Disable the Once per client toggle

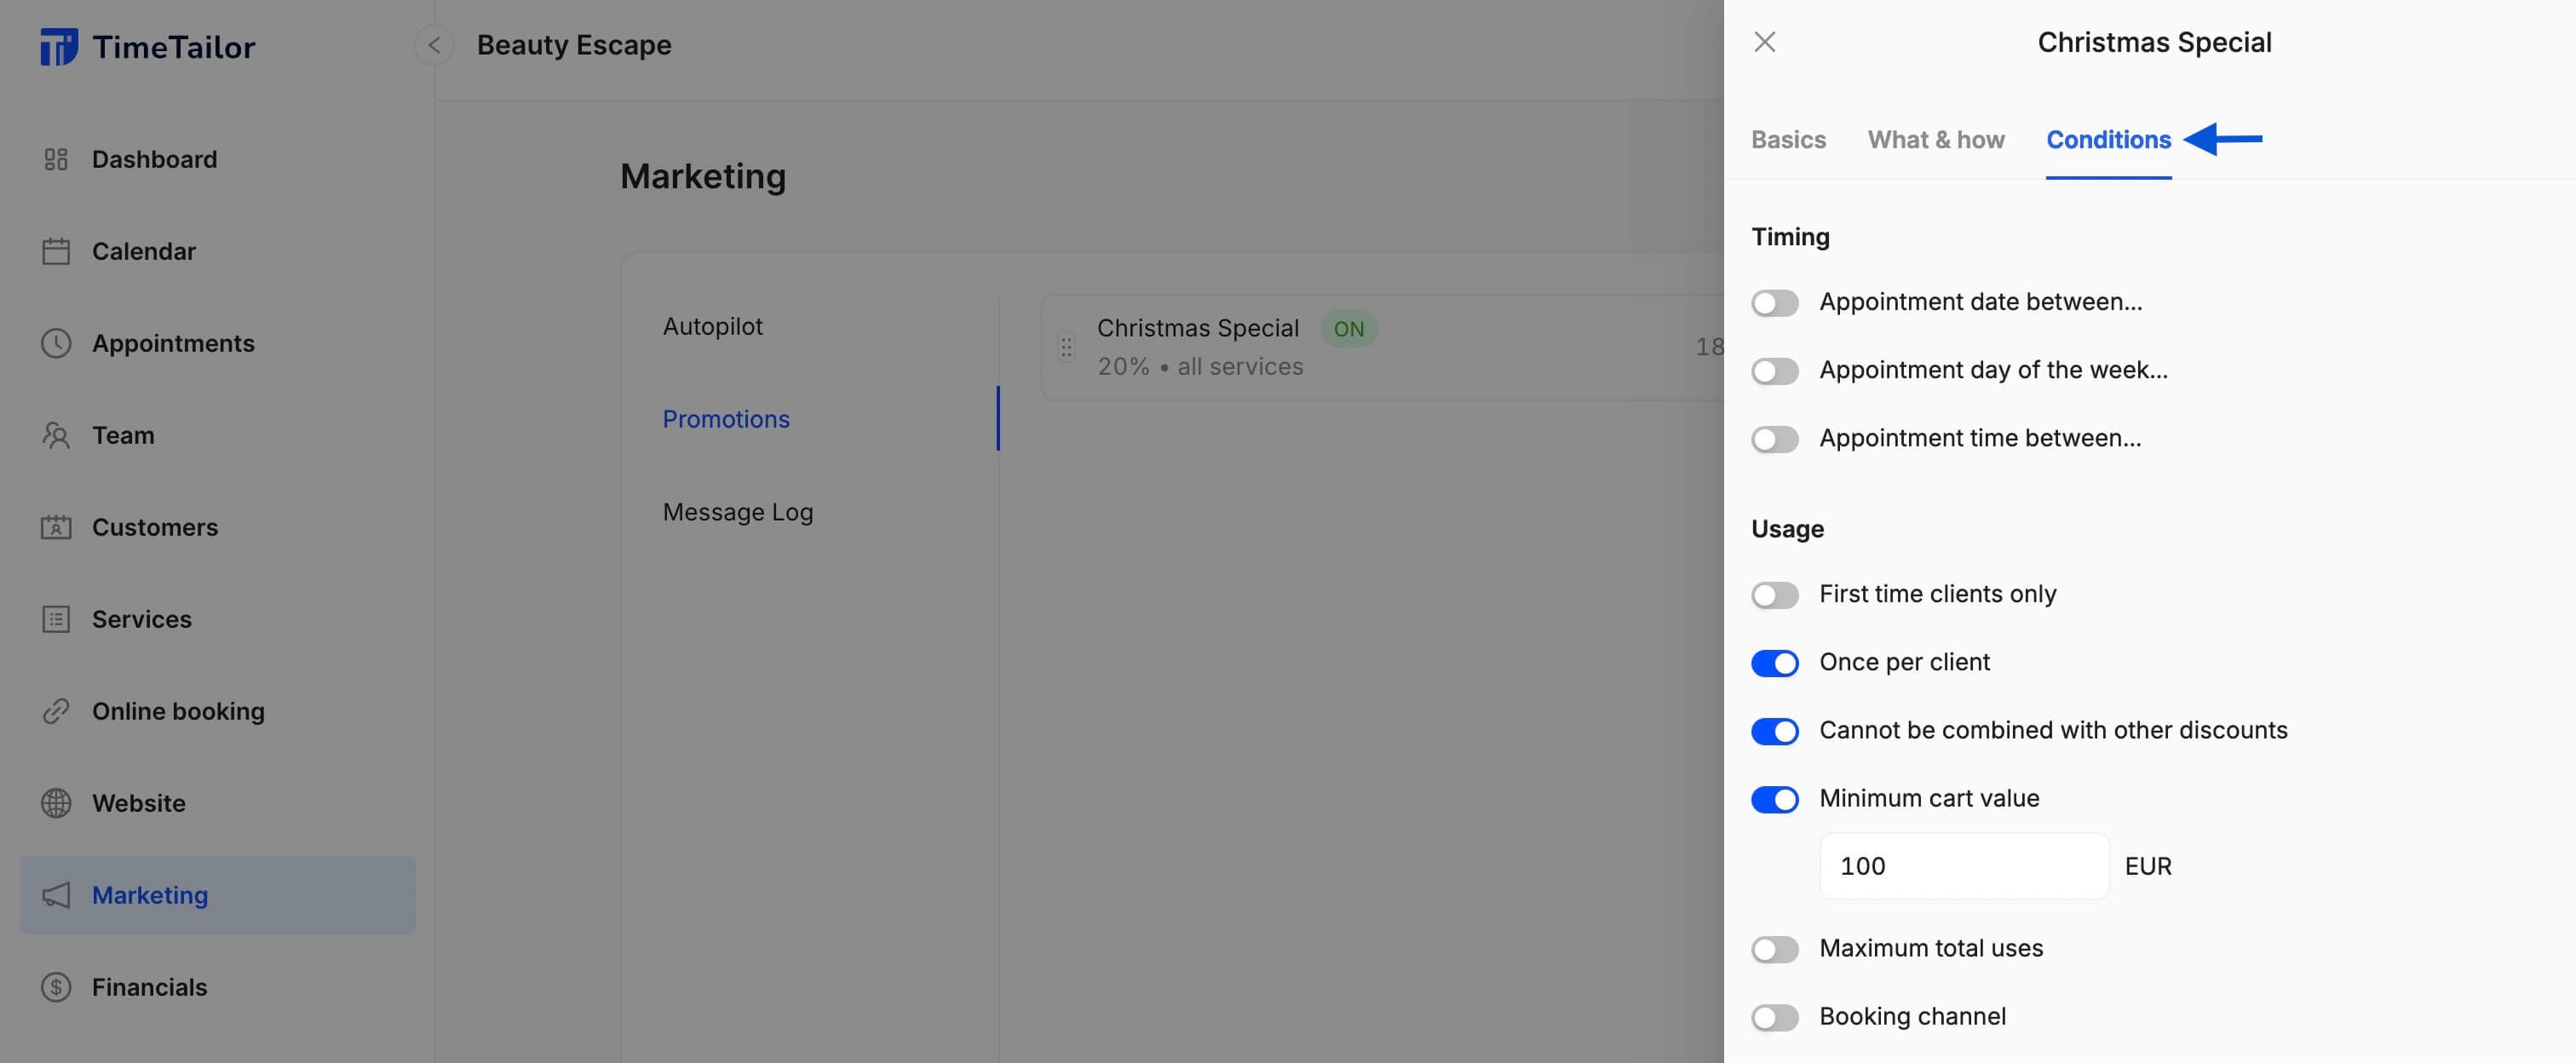[1774, 663]
